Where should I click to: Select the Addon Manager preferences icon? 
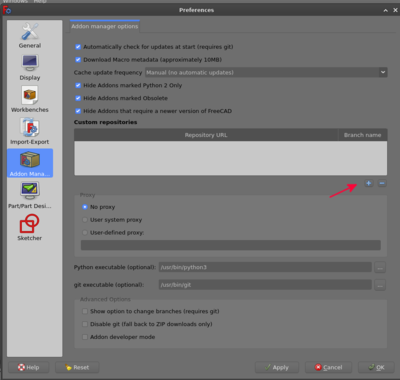pyautogui.click(x=30, y=163)
